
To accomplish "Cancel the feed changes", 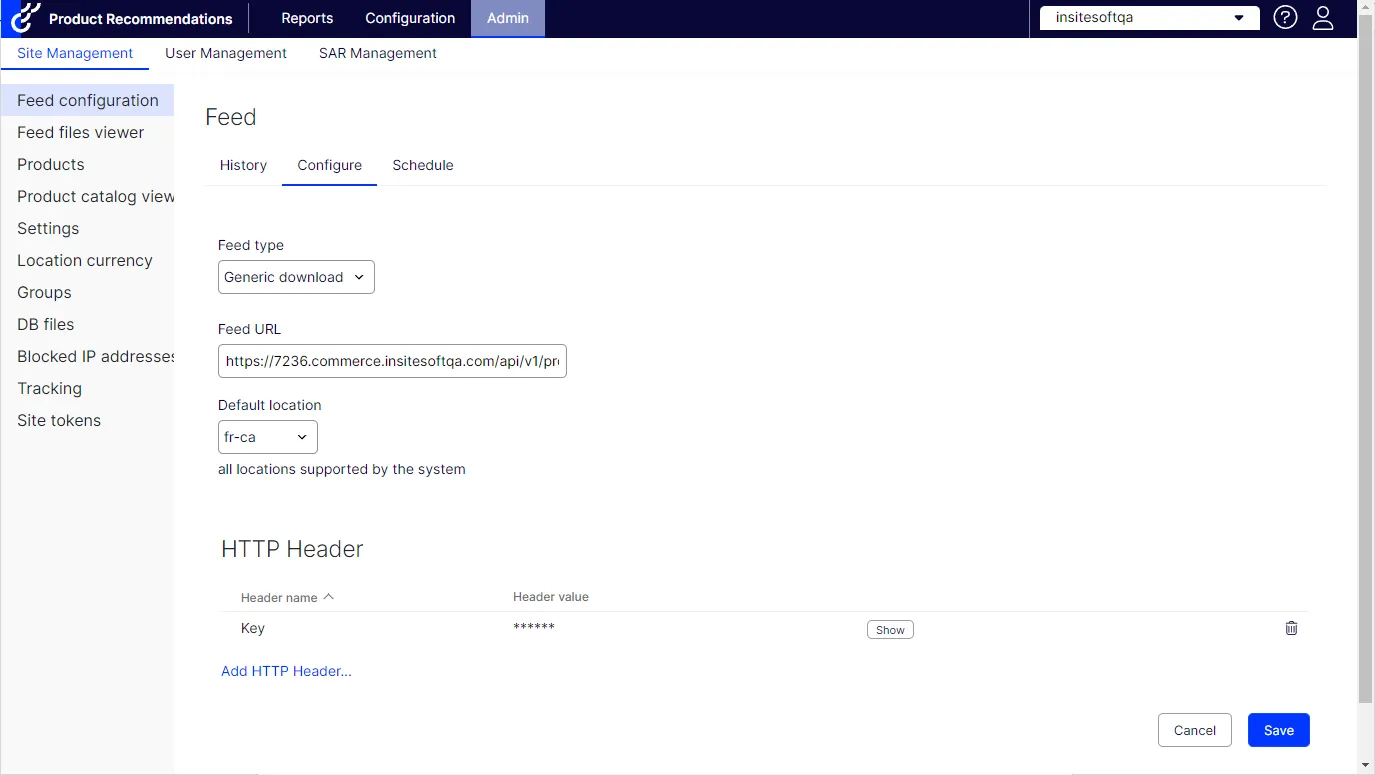I will click(x=1195, y=730).
